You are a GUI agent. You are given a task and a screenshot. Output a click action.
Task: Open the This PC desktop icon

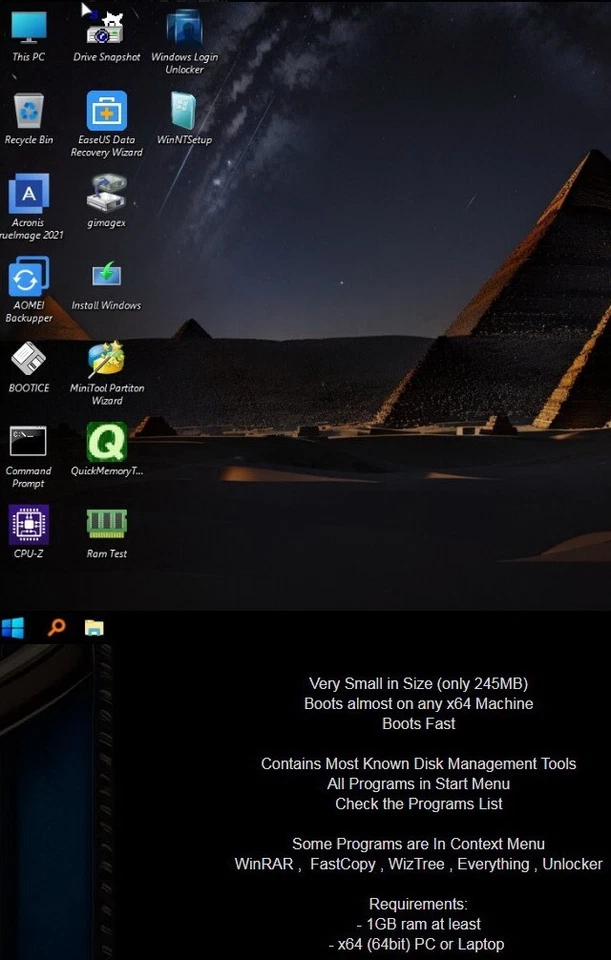click(29, 38)
